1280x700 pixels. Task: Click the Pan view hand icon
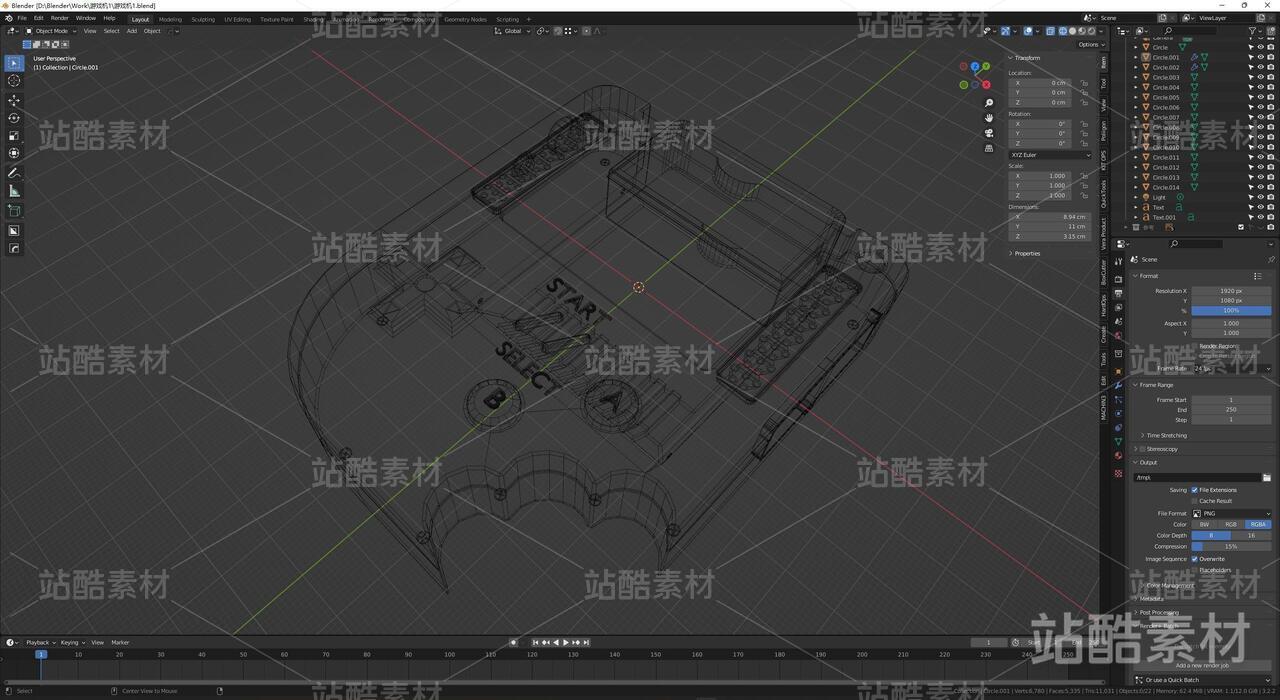989,118
